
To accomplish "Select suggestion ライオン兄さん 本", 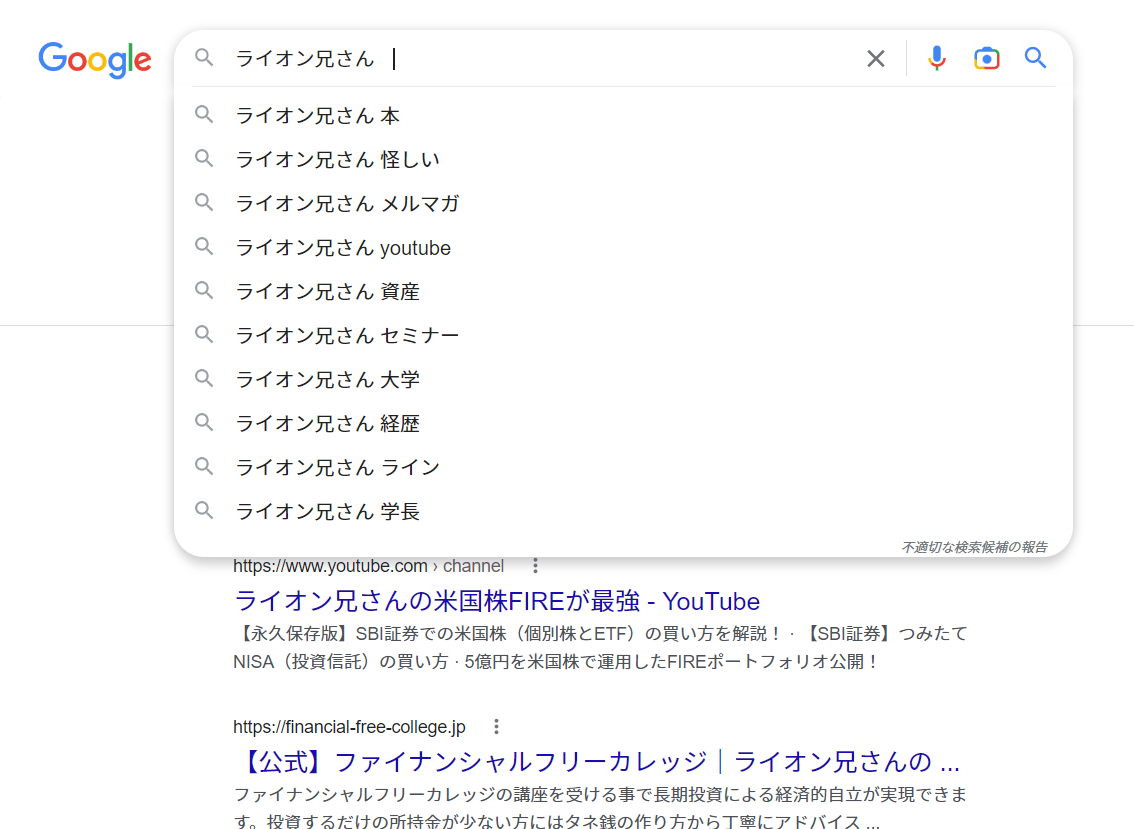I will click(623, 116).
